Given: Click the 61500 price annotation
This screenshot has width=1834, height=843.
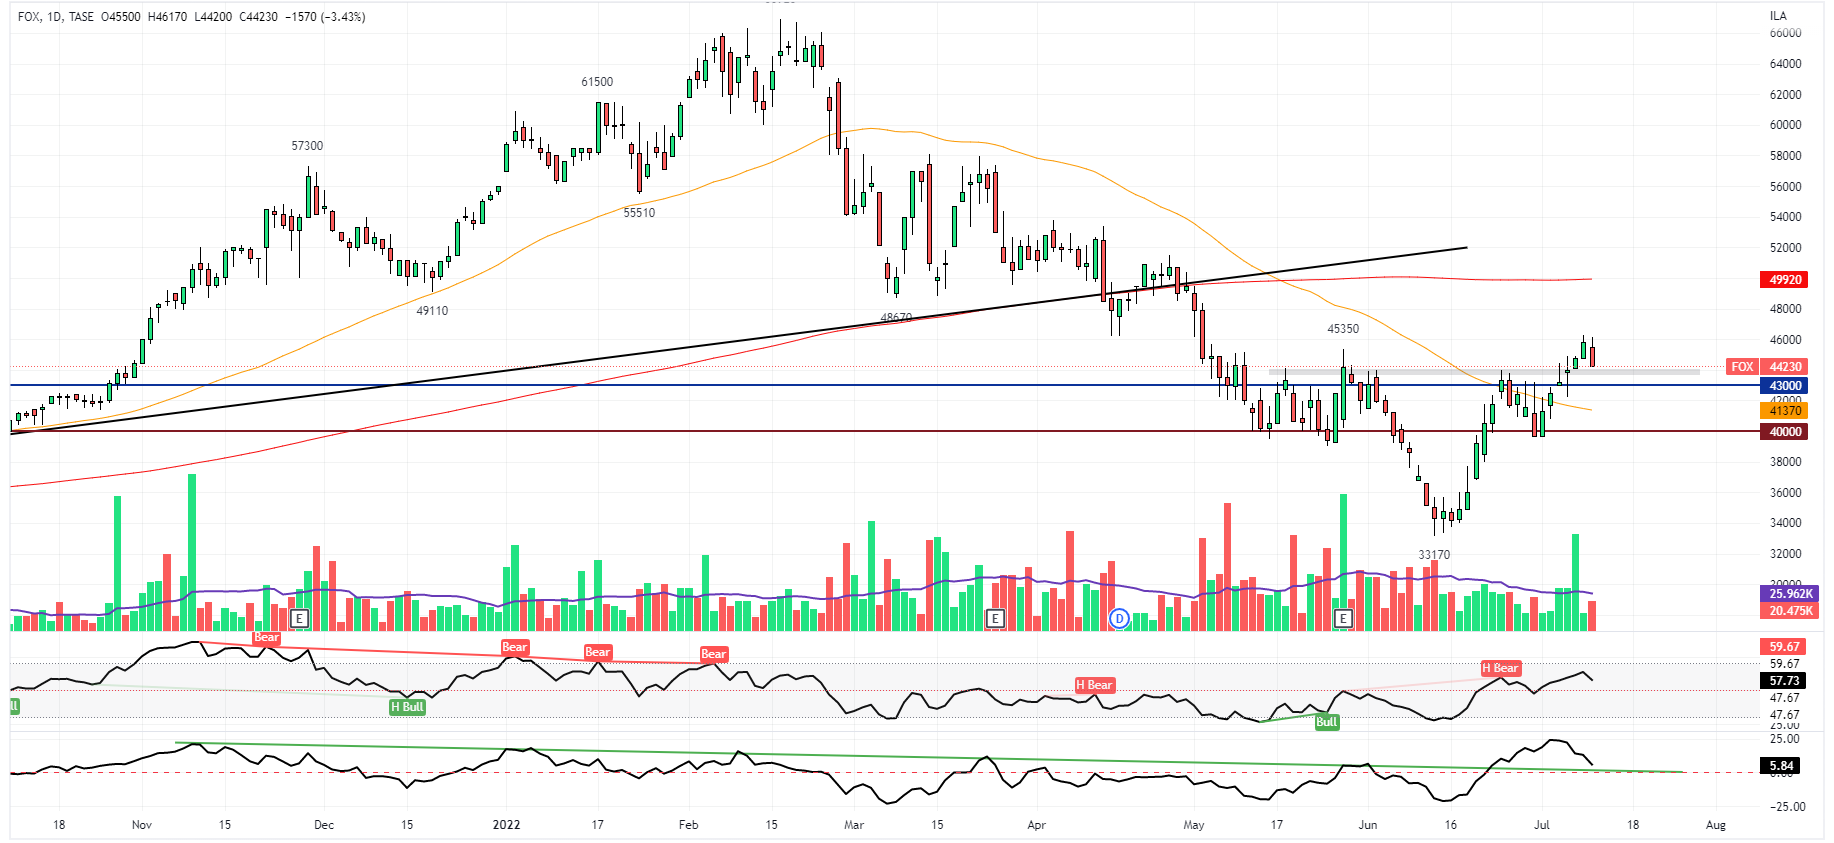Looking at the screenshot, I should tap(597, 82).
